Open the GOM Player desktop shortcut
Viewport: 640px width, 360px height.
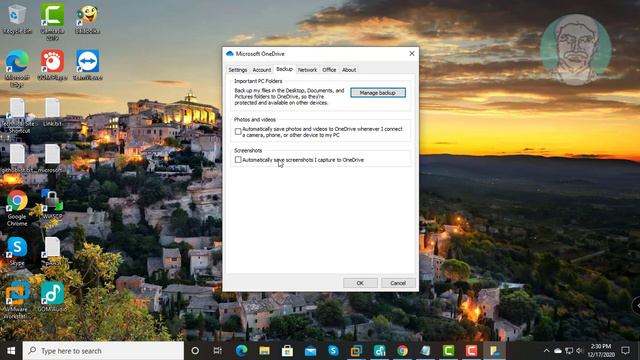[52, 64]
